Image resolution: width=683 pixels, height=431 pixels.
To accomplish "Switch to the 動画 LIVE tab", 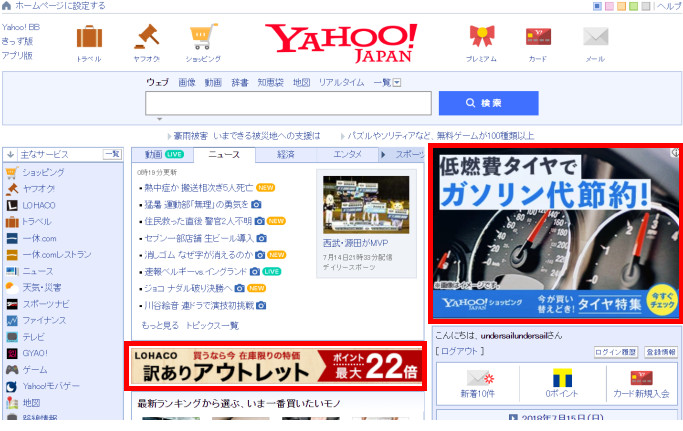I will (163, 155).
